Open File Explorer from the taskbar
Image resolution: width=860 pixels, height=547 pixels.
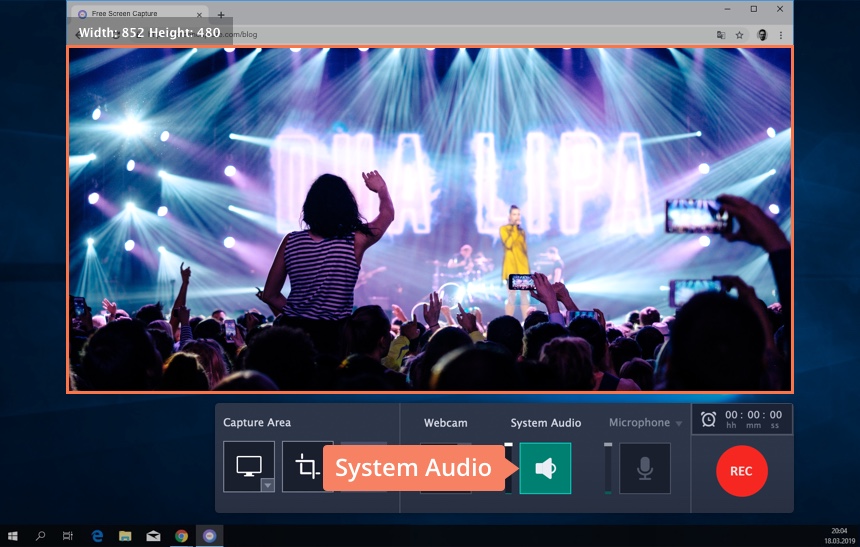(x=125, y=535)
